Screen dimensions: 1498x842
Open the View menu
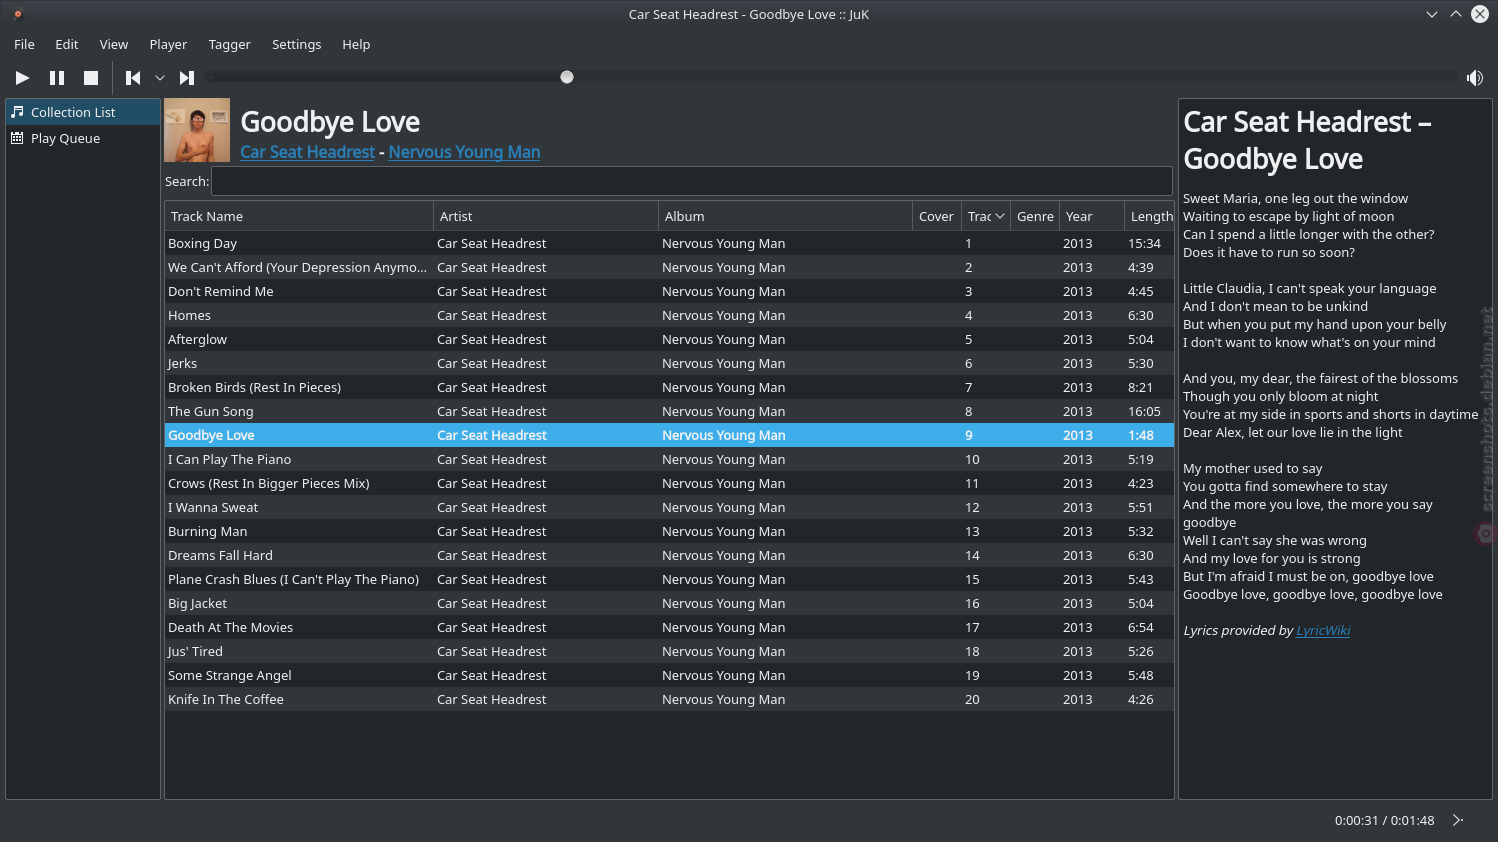pyautogui.click(x=114, y=44)
